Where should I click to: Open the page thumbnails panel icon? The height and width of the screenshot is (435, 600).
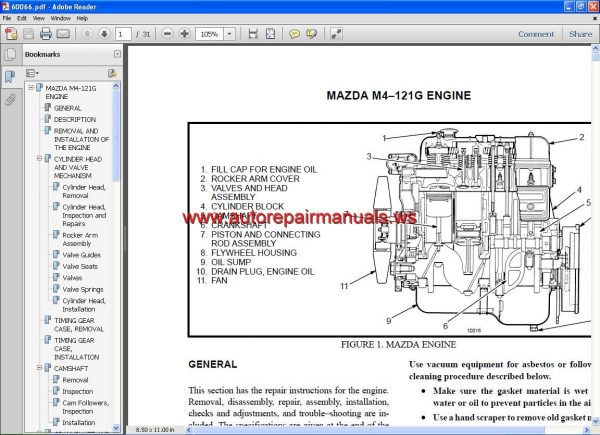10,55
